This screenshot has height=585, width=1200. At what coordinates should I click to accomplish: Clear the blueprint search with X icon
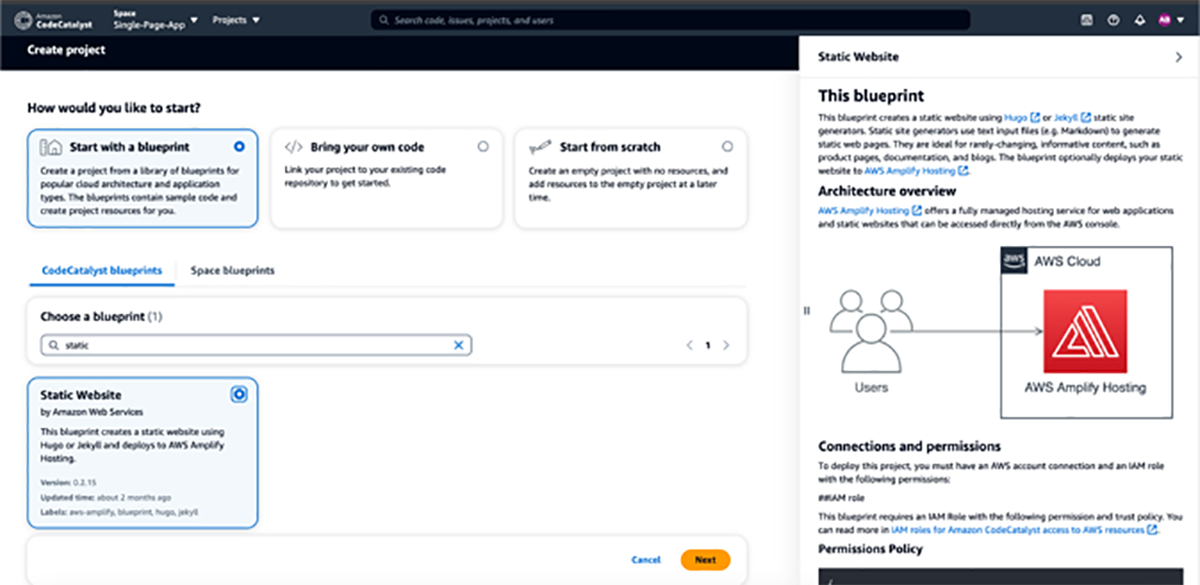459,345
